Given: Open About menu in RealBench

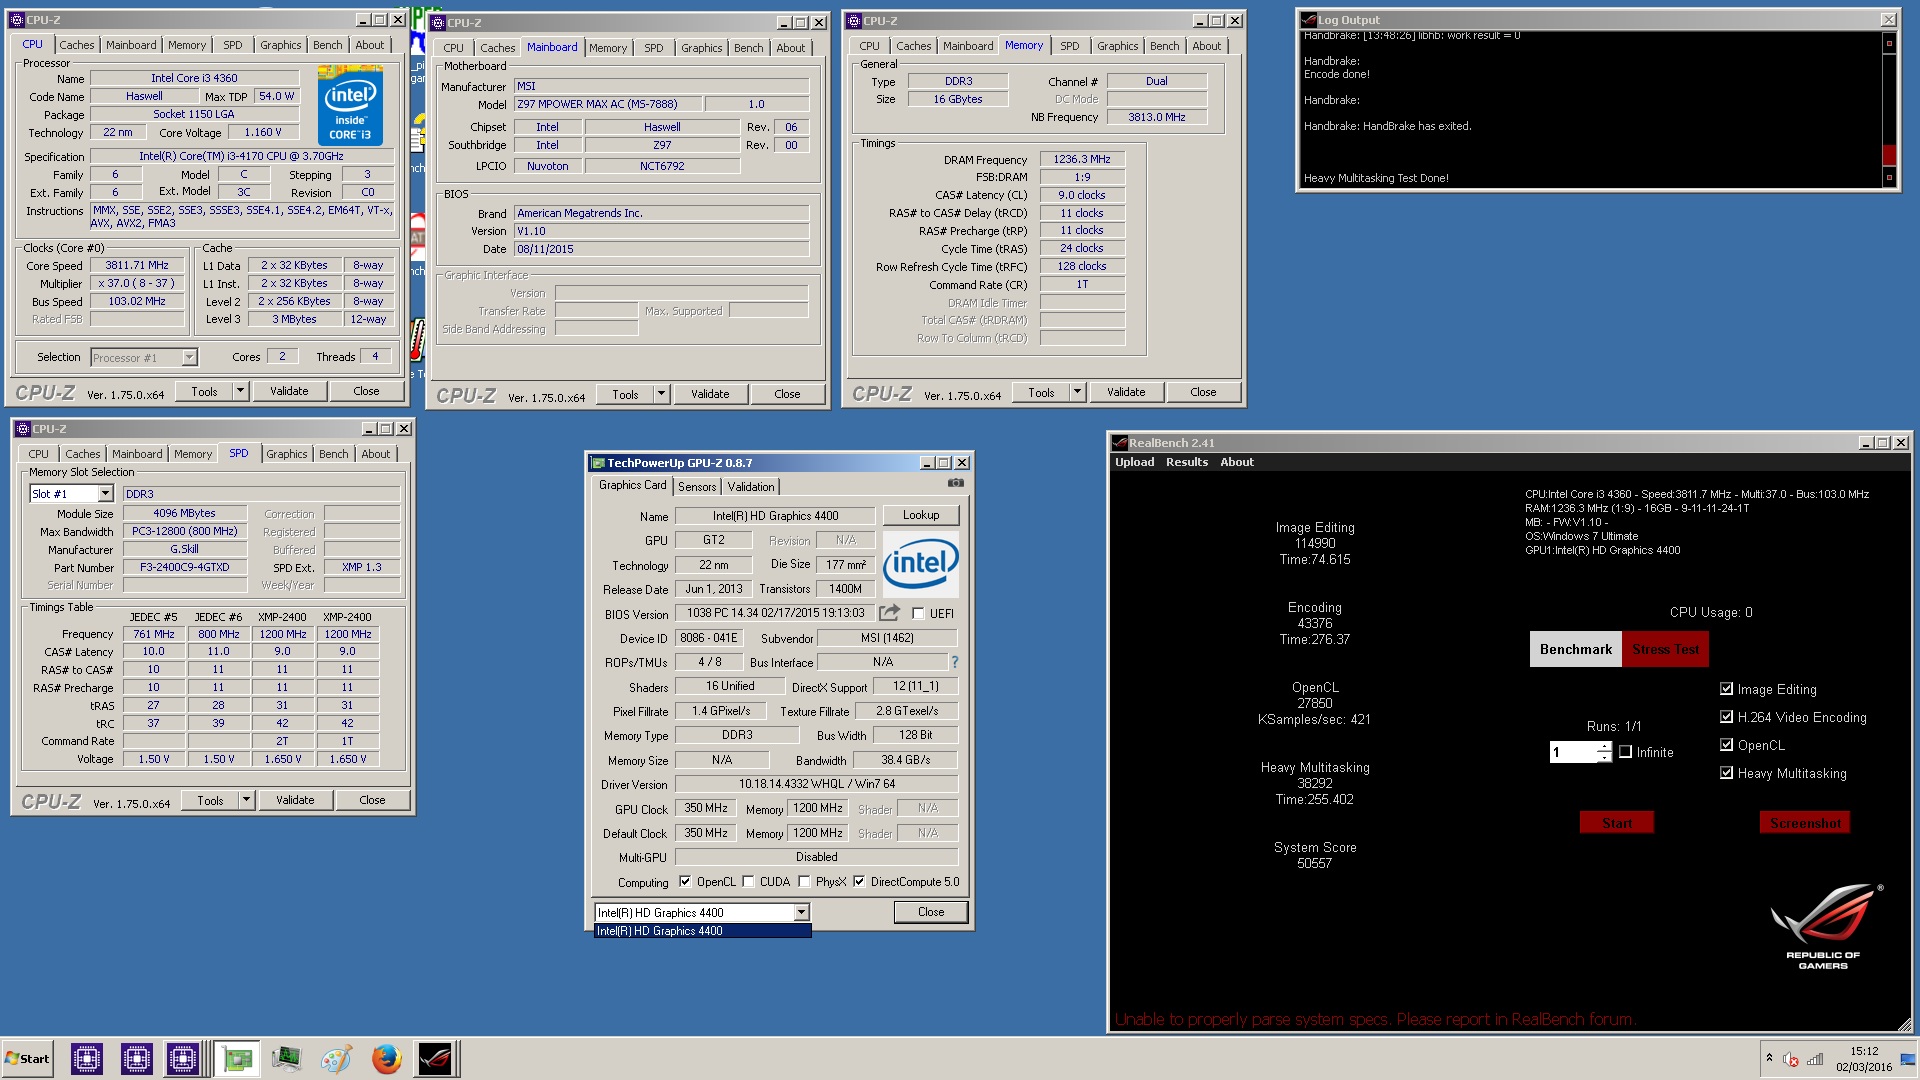Looking at the screenshot, I should pos(1236,462).
